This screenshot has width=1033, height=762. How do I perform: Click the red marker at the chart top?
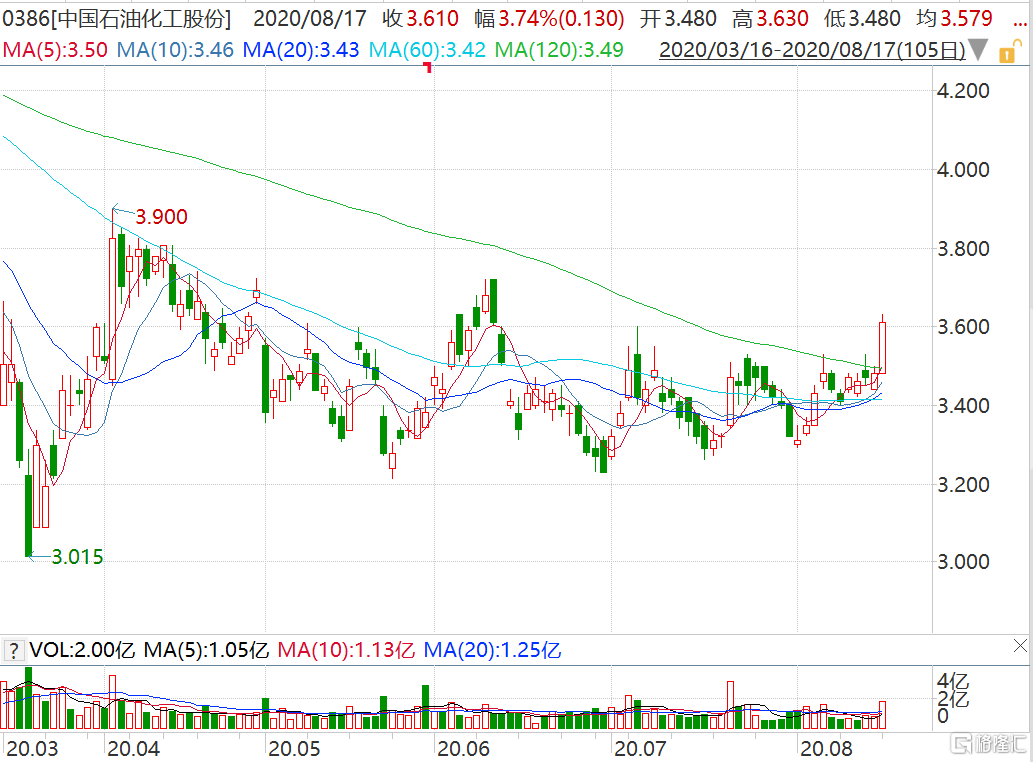point(428,67)
